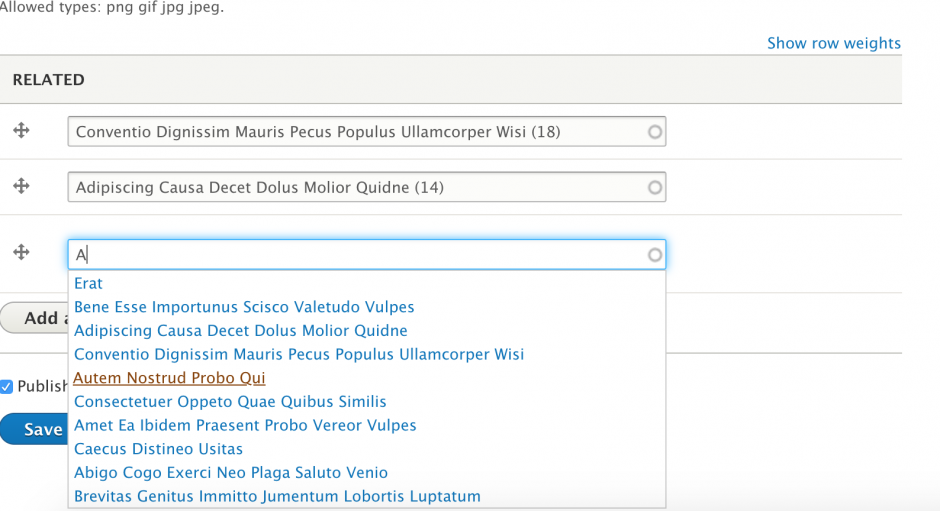This screenshot has height=511, width=940.
Task: Click autocomplete circle icon in Conventio field
Action: 655,131
